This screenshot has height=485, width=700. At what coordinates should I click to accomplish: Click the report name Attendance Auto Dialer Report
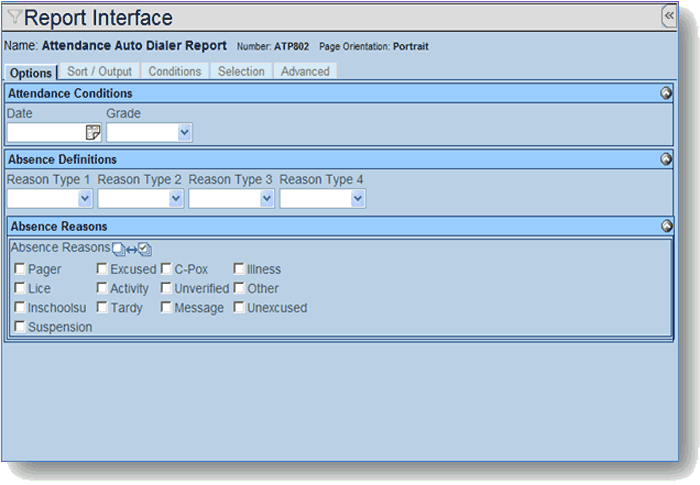(134, 46)
